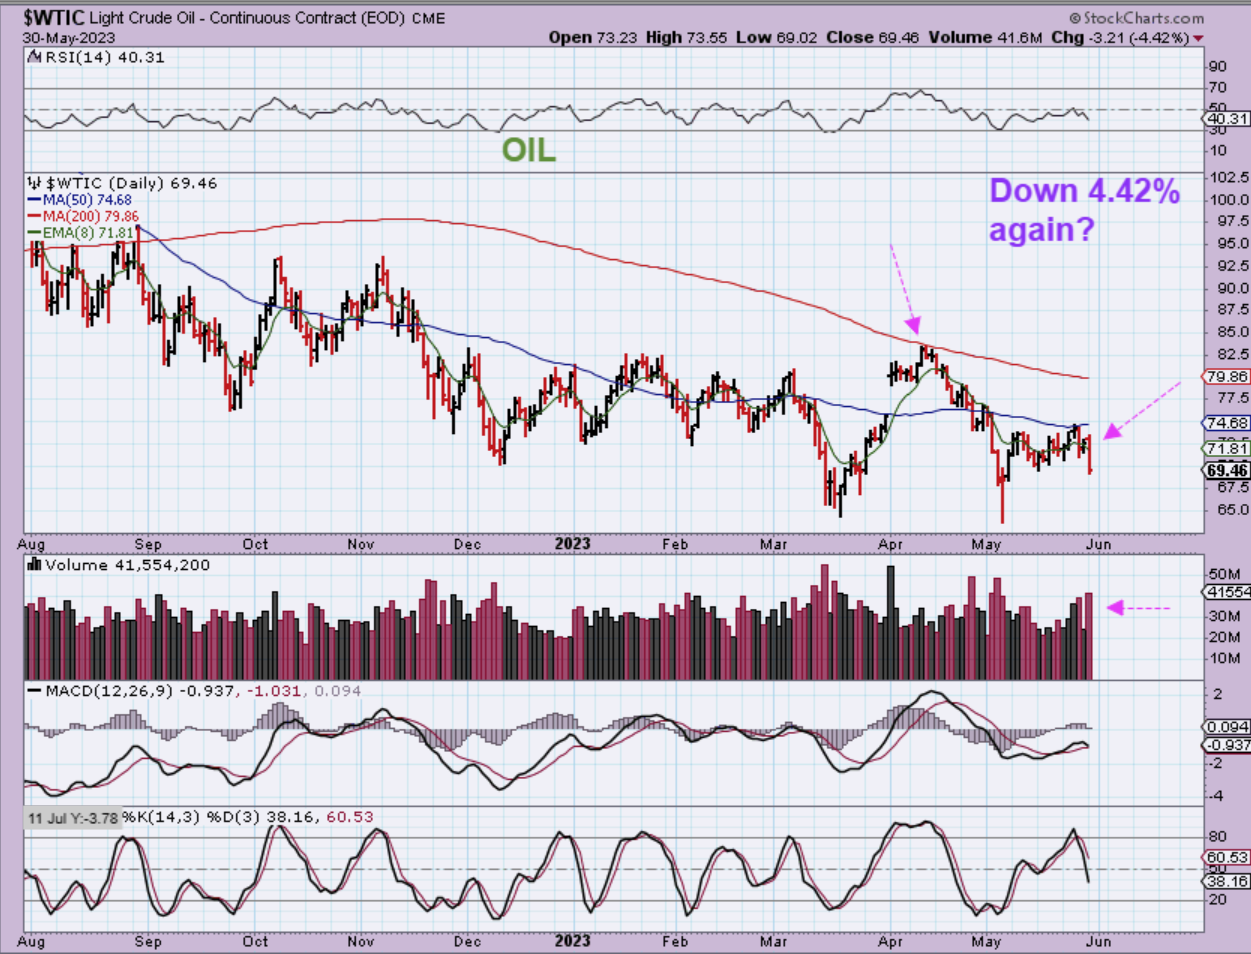1251x954 pixels.
Task: Click the '$WTIC (Daily) 69.46' legend entry
Action: [130, 183]
